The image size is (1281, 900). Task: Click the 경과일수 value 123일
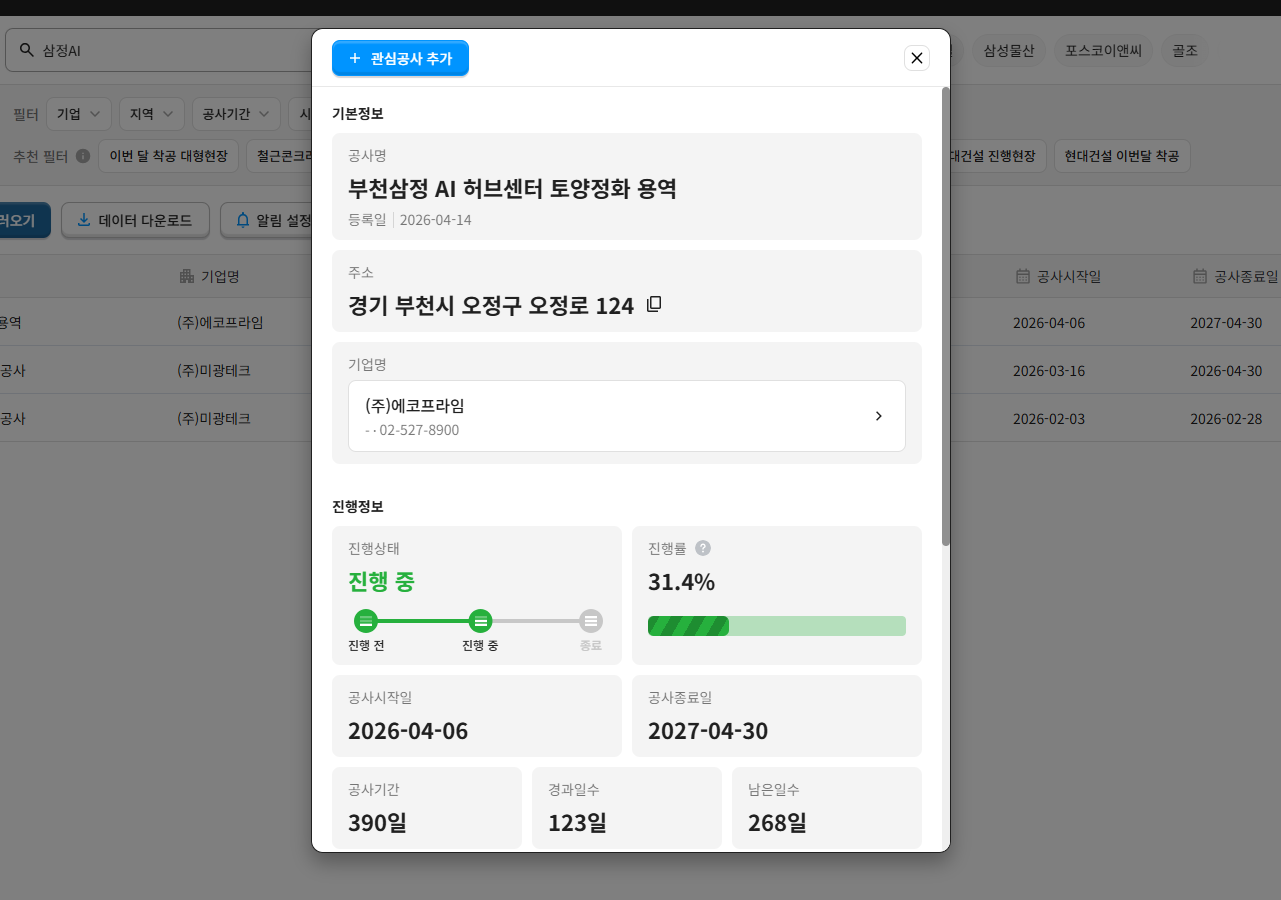(x=577, y=823)
